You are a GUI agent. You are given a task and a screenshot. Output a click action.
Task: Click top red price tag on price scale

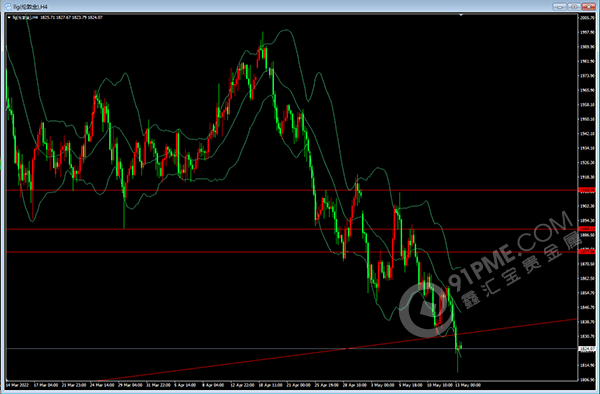(x=587, y=190)
